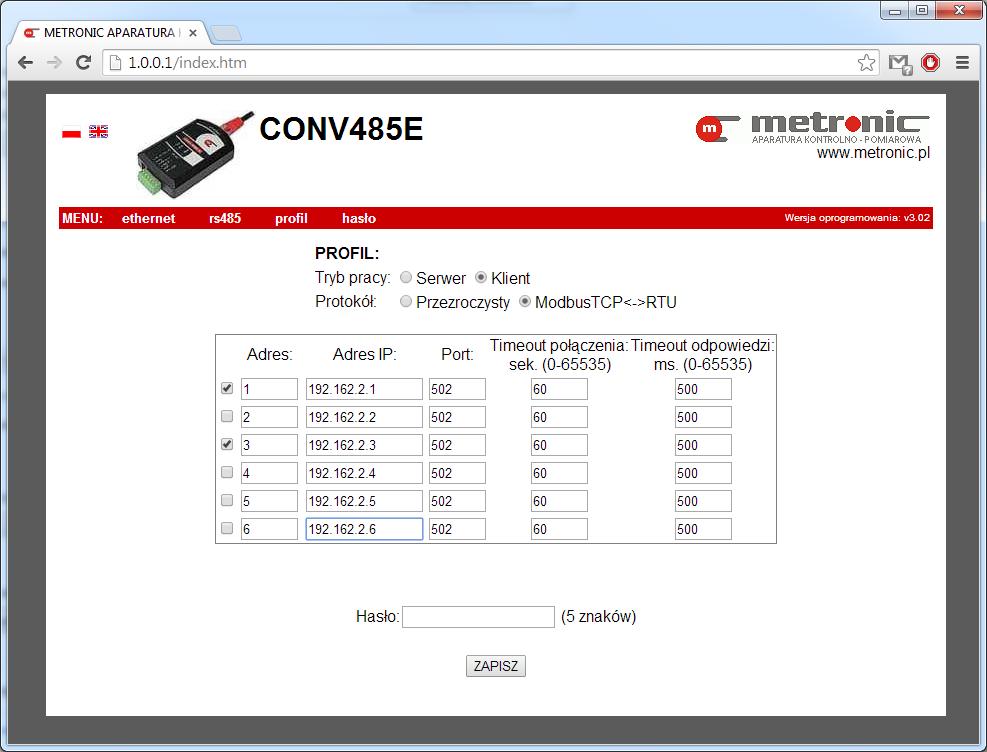Click the browser forward arrow

(54, 62)
